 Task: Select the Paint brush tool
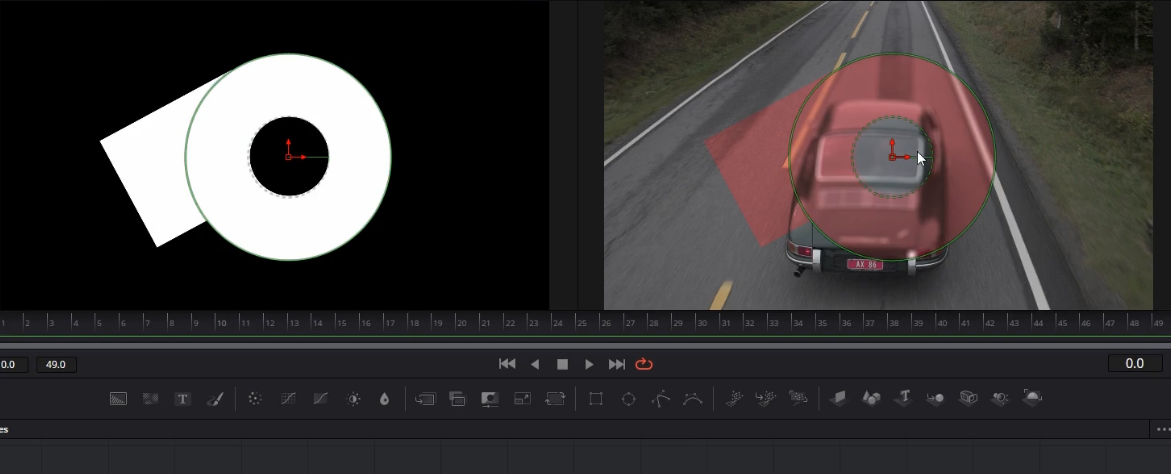coord(214,398)
